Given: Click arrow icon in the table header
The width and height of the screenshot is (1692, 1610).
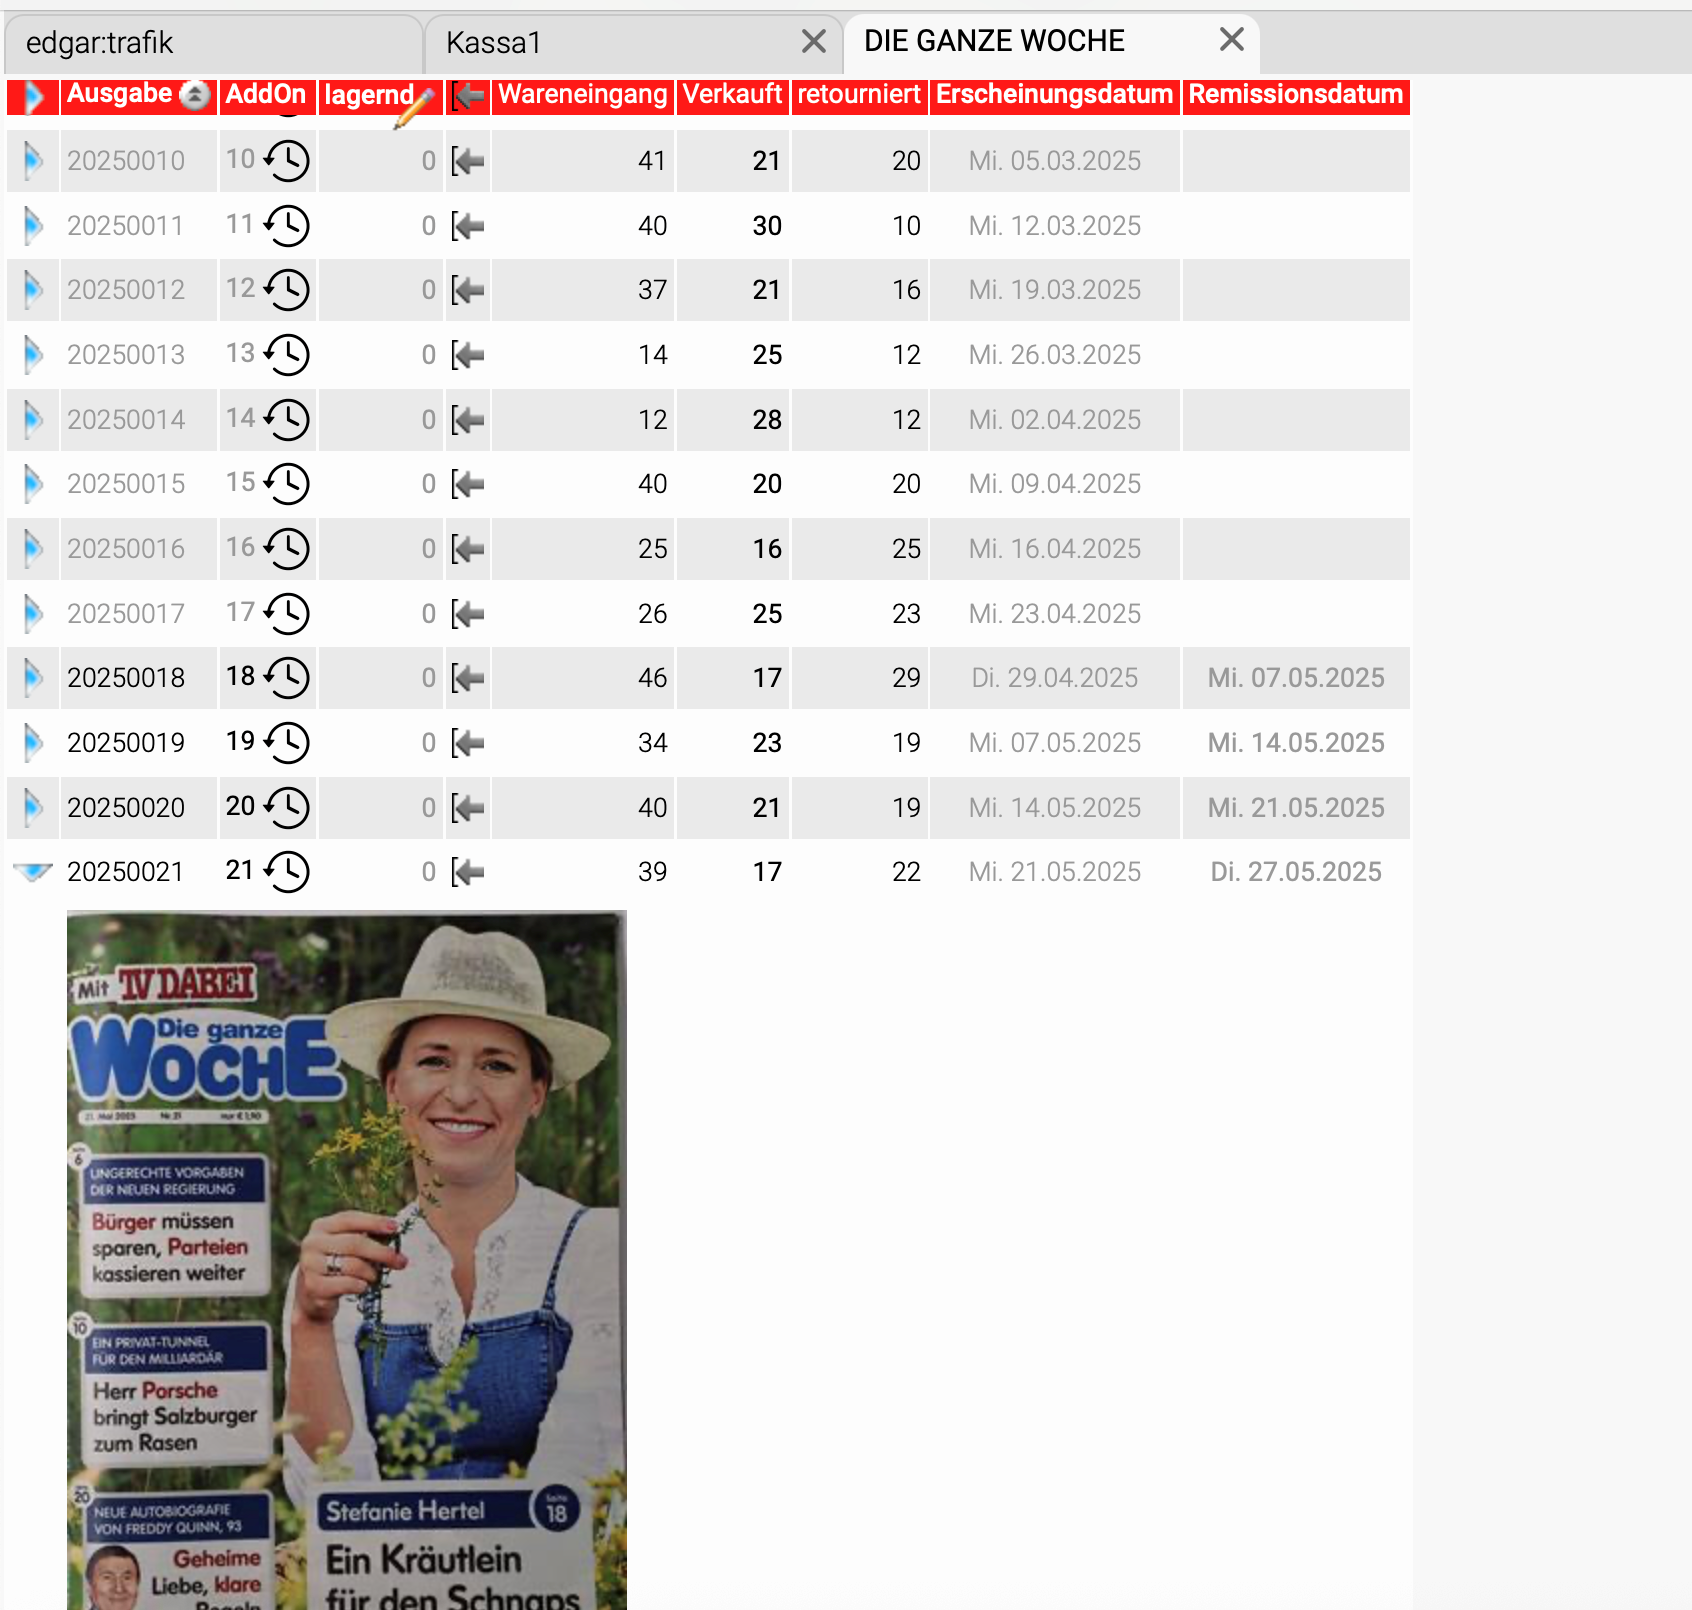Looking at the screenshot, I should coord(468,97).
